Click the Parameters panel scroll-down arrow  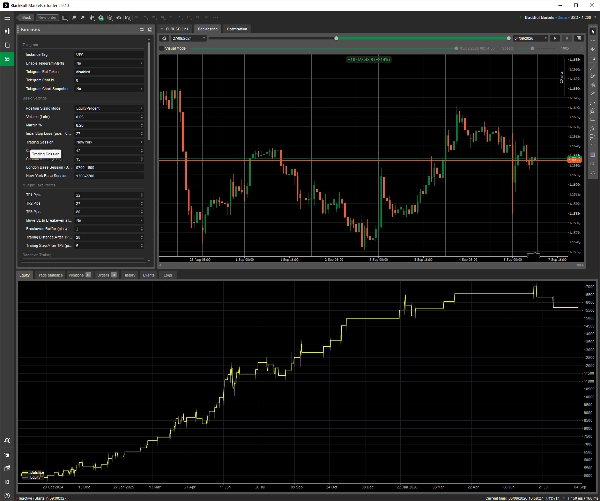tap(149, 261)
